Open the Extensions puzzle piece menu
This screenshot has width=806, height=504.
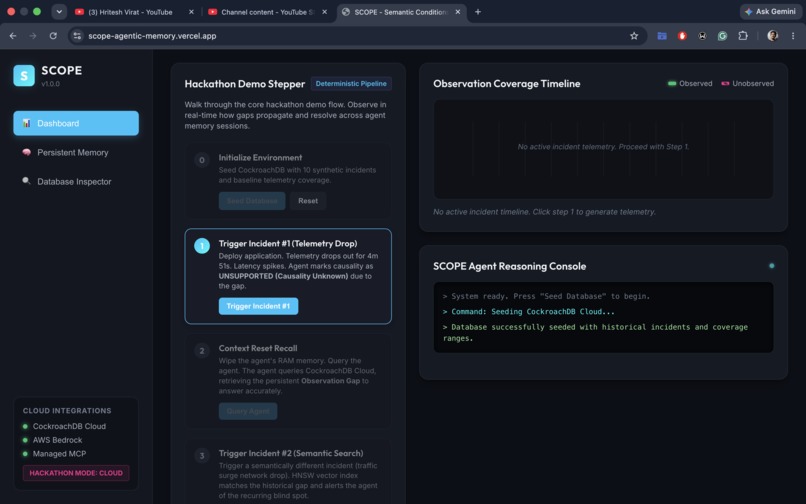tap(743, 36)
